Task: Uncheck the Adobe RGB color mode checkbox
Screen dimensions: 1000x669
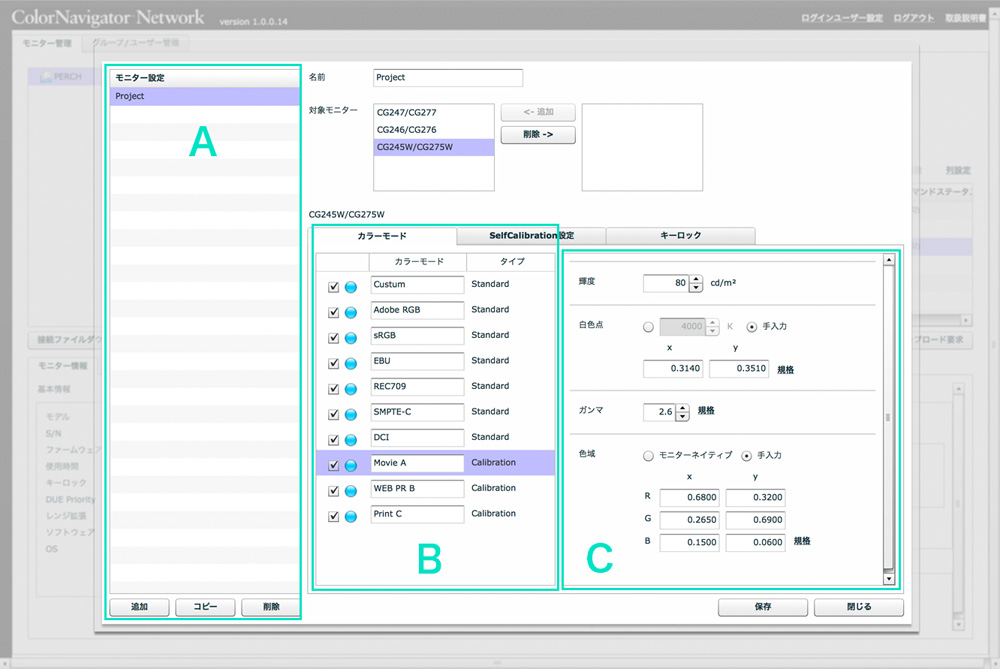Action: coord(334,312)
